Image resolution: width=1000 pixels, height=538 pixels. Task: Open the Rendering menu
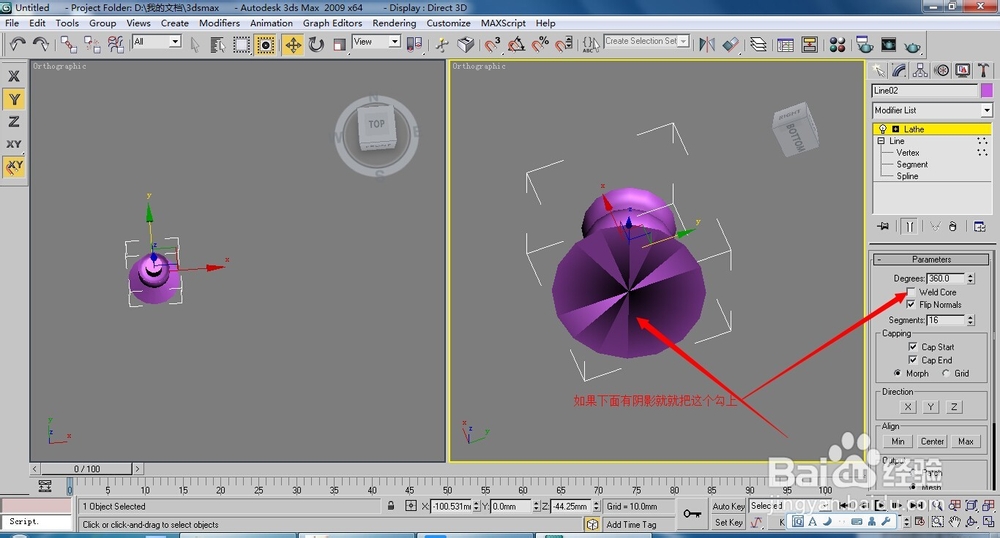click(394, 23)
